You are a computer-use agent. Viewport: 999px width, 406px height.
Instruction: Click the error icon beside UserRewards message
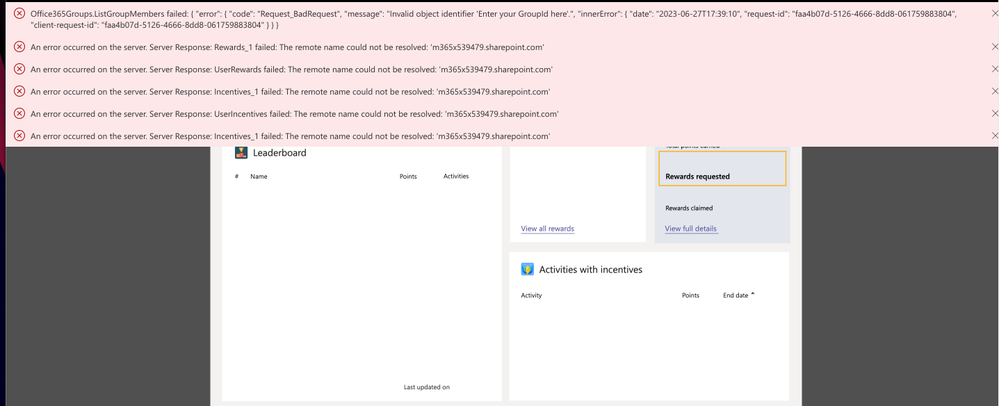19,69
